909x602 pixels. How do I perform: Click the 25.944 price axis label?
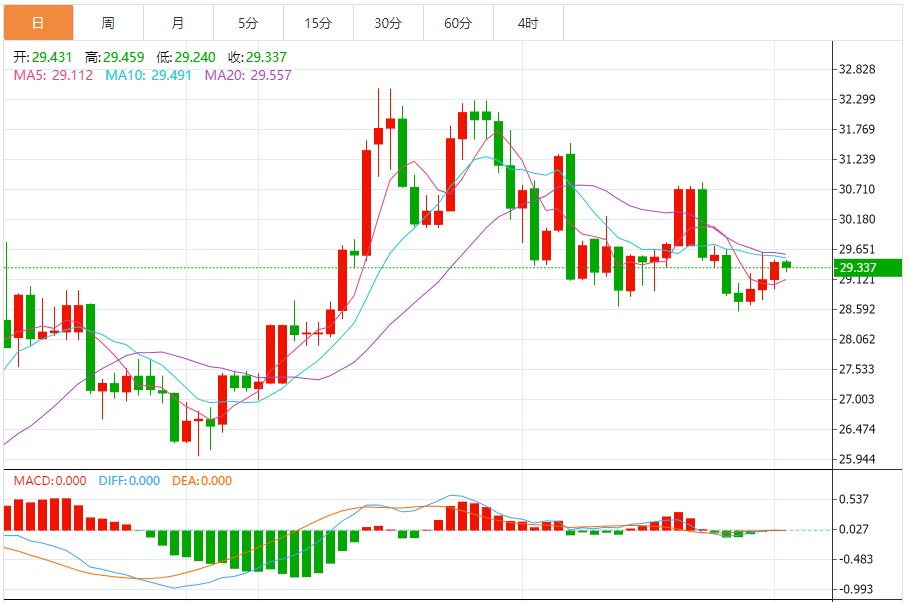(x=857, y=459)
